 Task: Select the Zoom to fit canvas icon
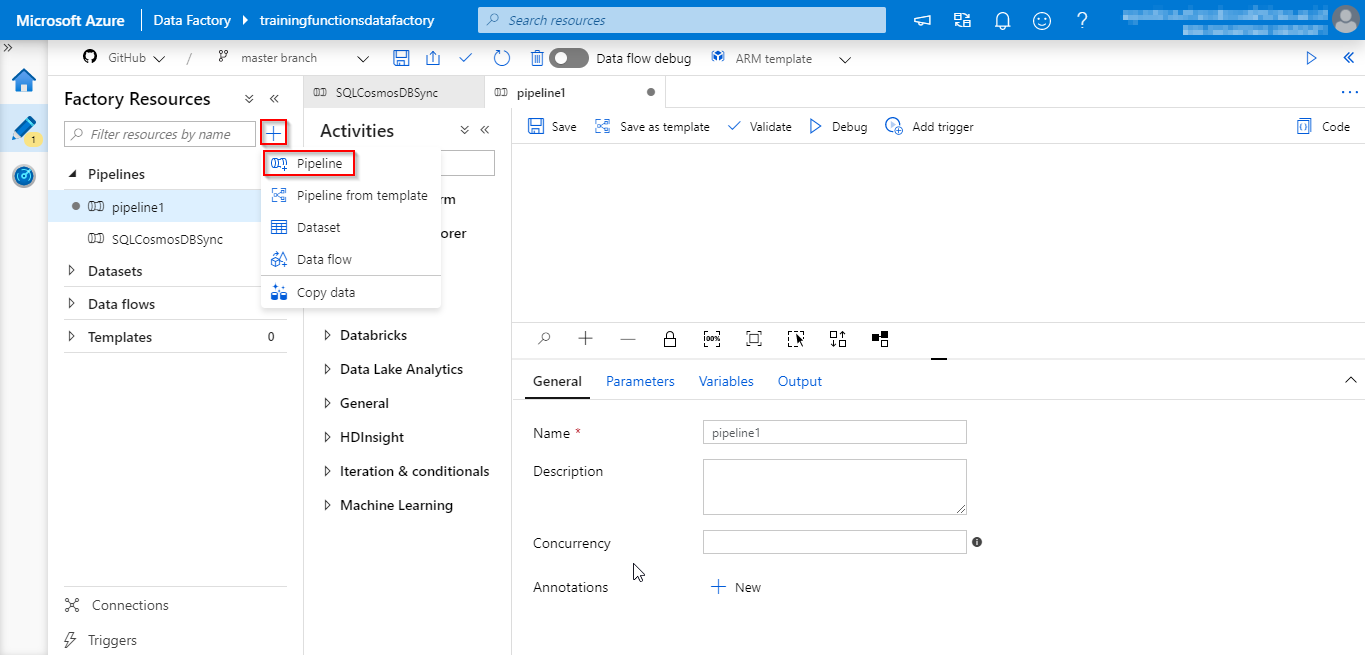pyautogui.click(x=753, y=338)
